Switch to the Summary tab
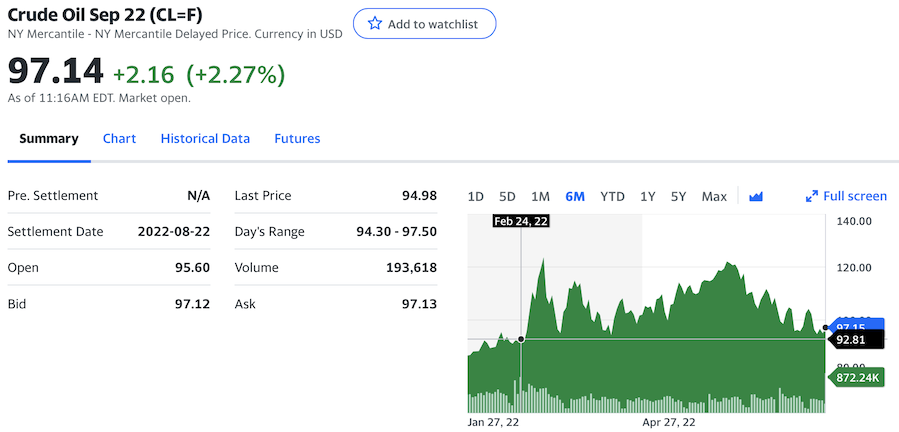 (48, 139)
